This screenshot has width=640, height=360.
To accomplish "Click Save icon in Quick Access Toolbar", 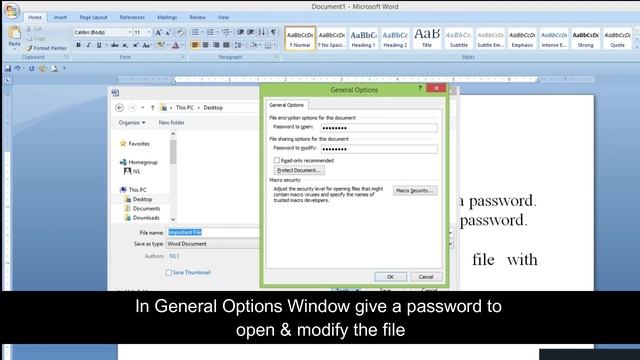I will [x=8, y=69].
